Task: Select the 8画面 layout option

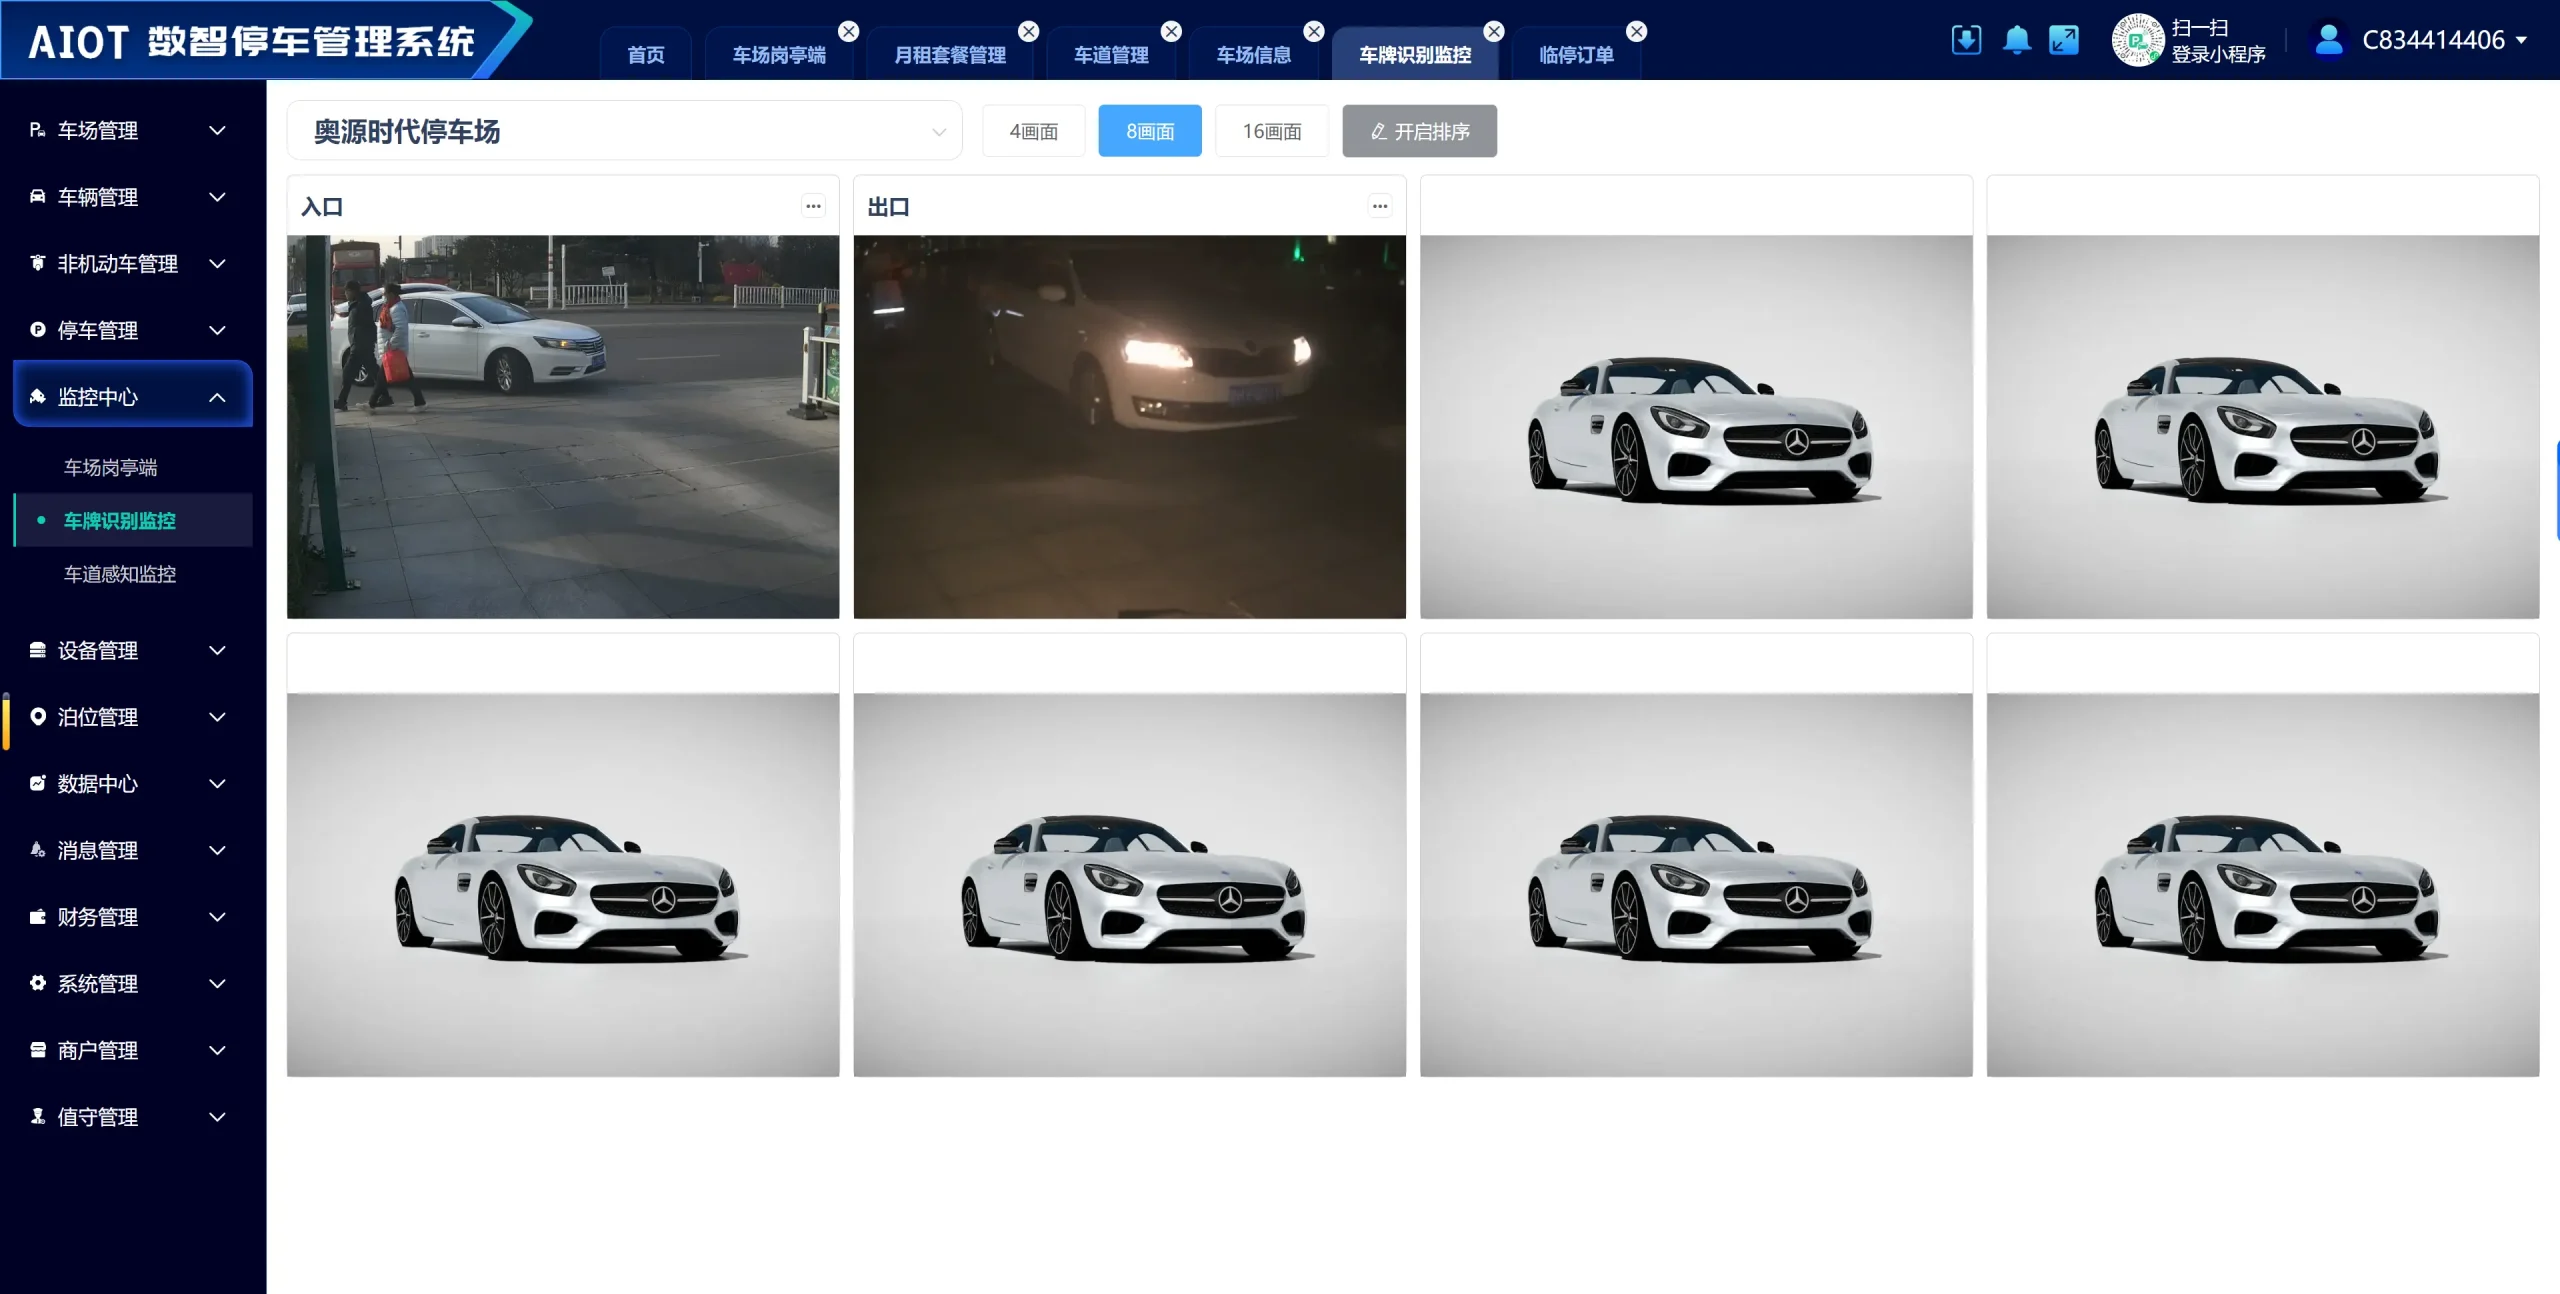Action: point(1150,131)
